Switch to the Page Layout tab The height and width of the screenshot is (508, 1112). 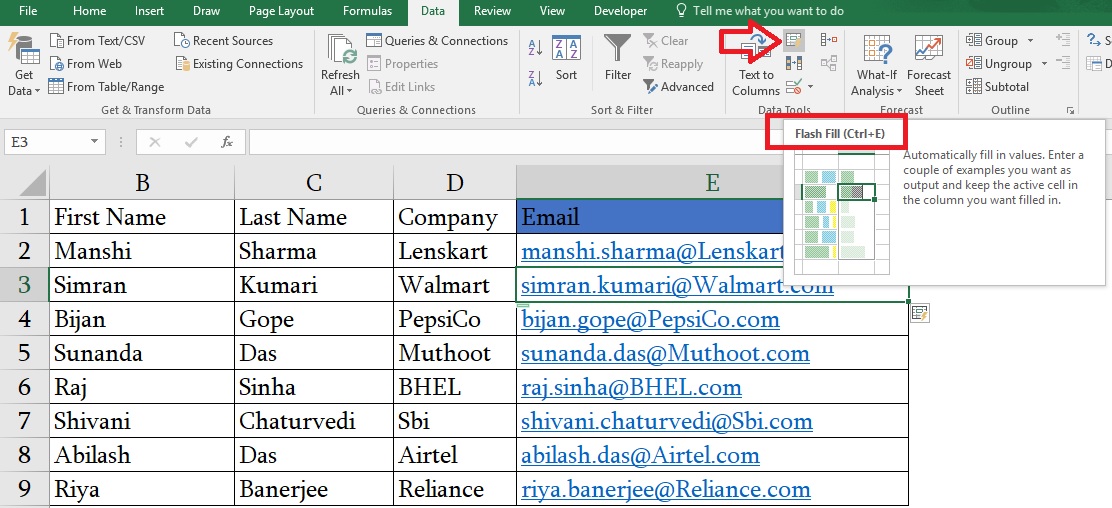[282, 11]
